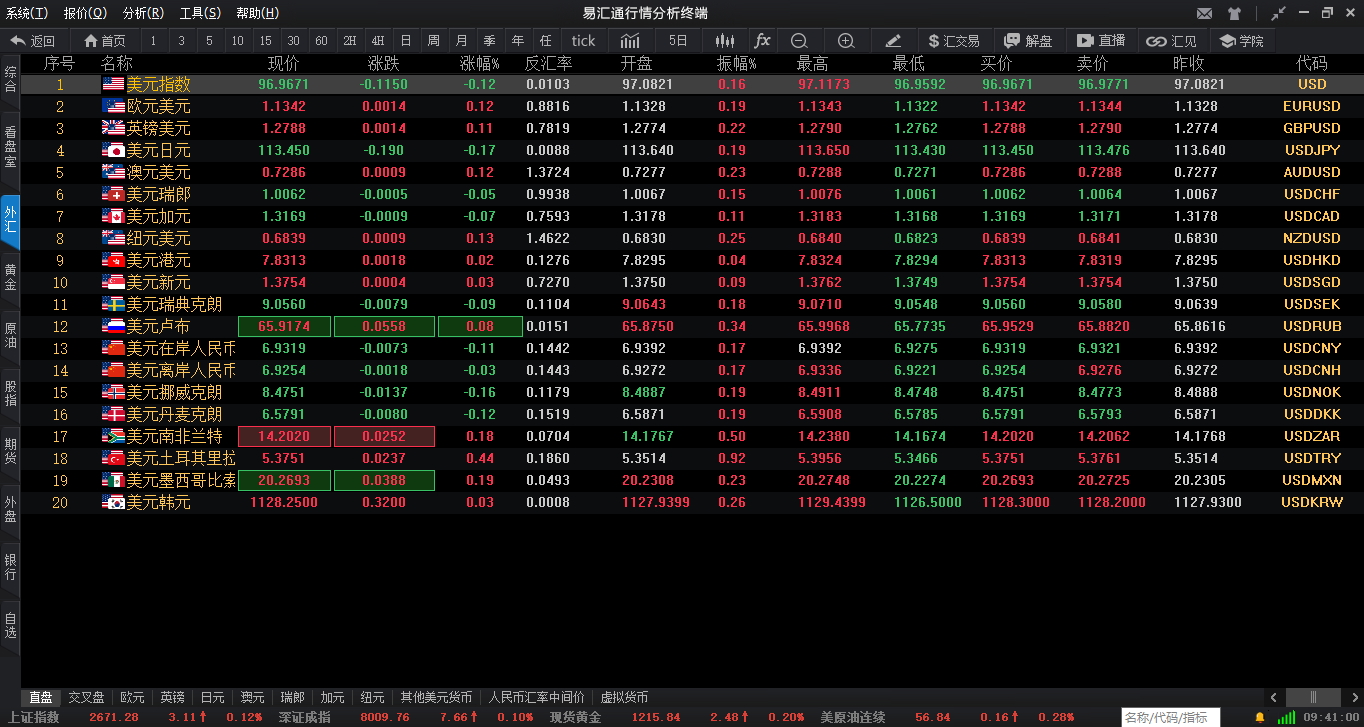Open 综合 sidebar tab

point(10,79)
